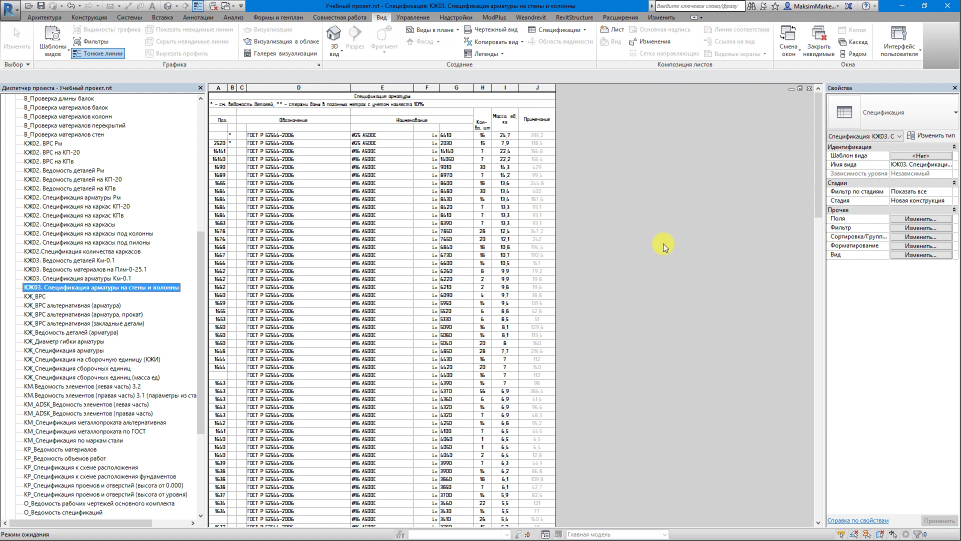Open Галерея визуализации tool
The height and width of the screenshot is (541, 961).
coord(280,53)
